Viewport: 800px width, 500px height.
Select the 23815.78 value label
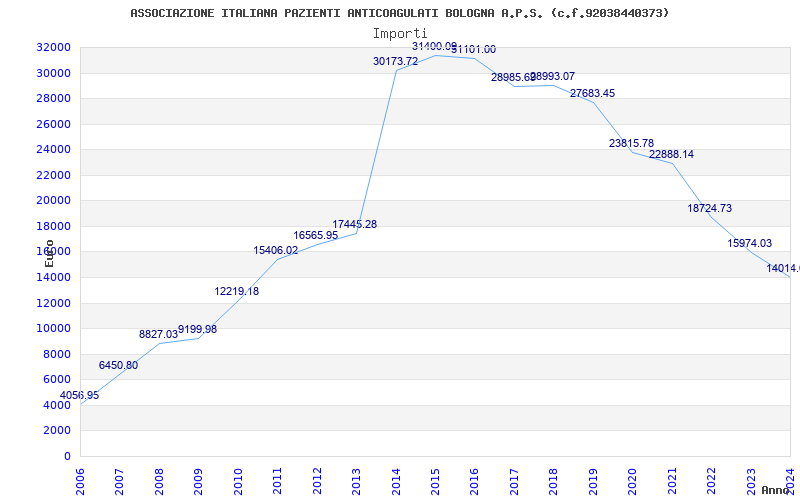click(631, 143)
